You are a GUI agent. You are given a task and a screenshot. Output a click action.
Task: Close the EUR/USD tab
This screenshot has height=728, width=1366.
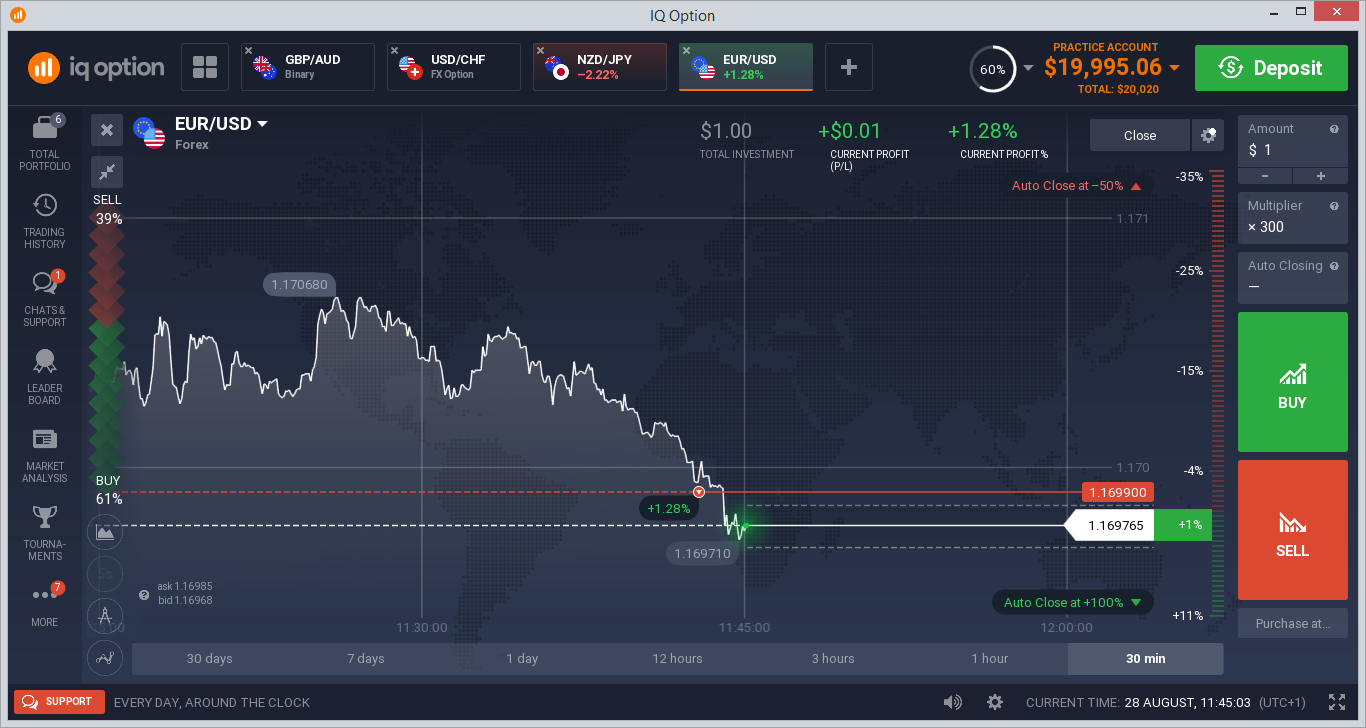(x=686, y=50)
